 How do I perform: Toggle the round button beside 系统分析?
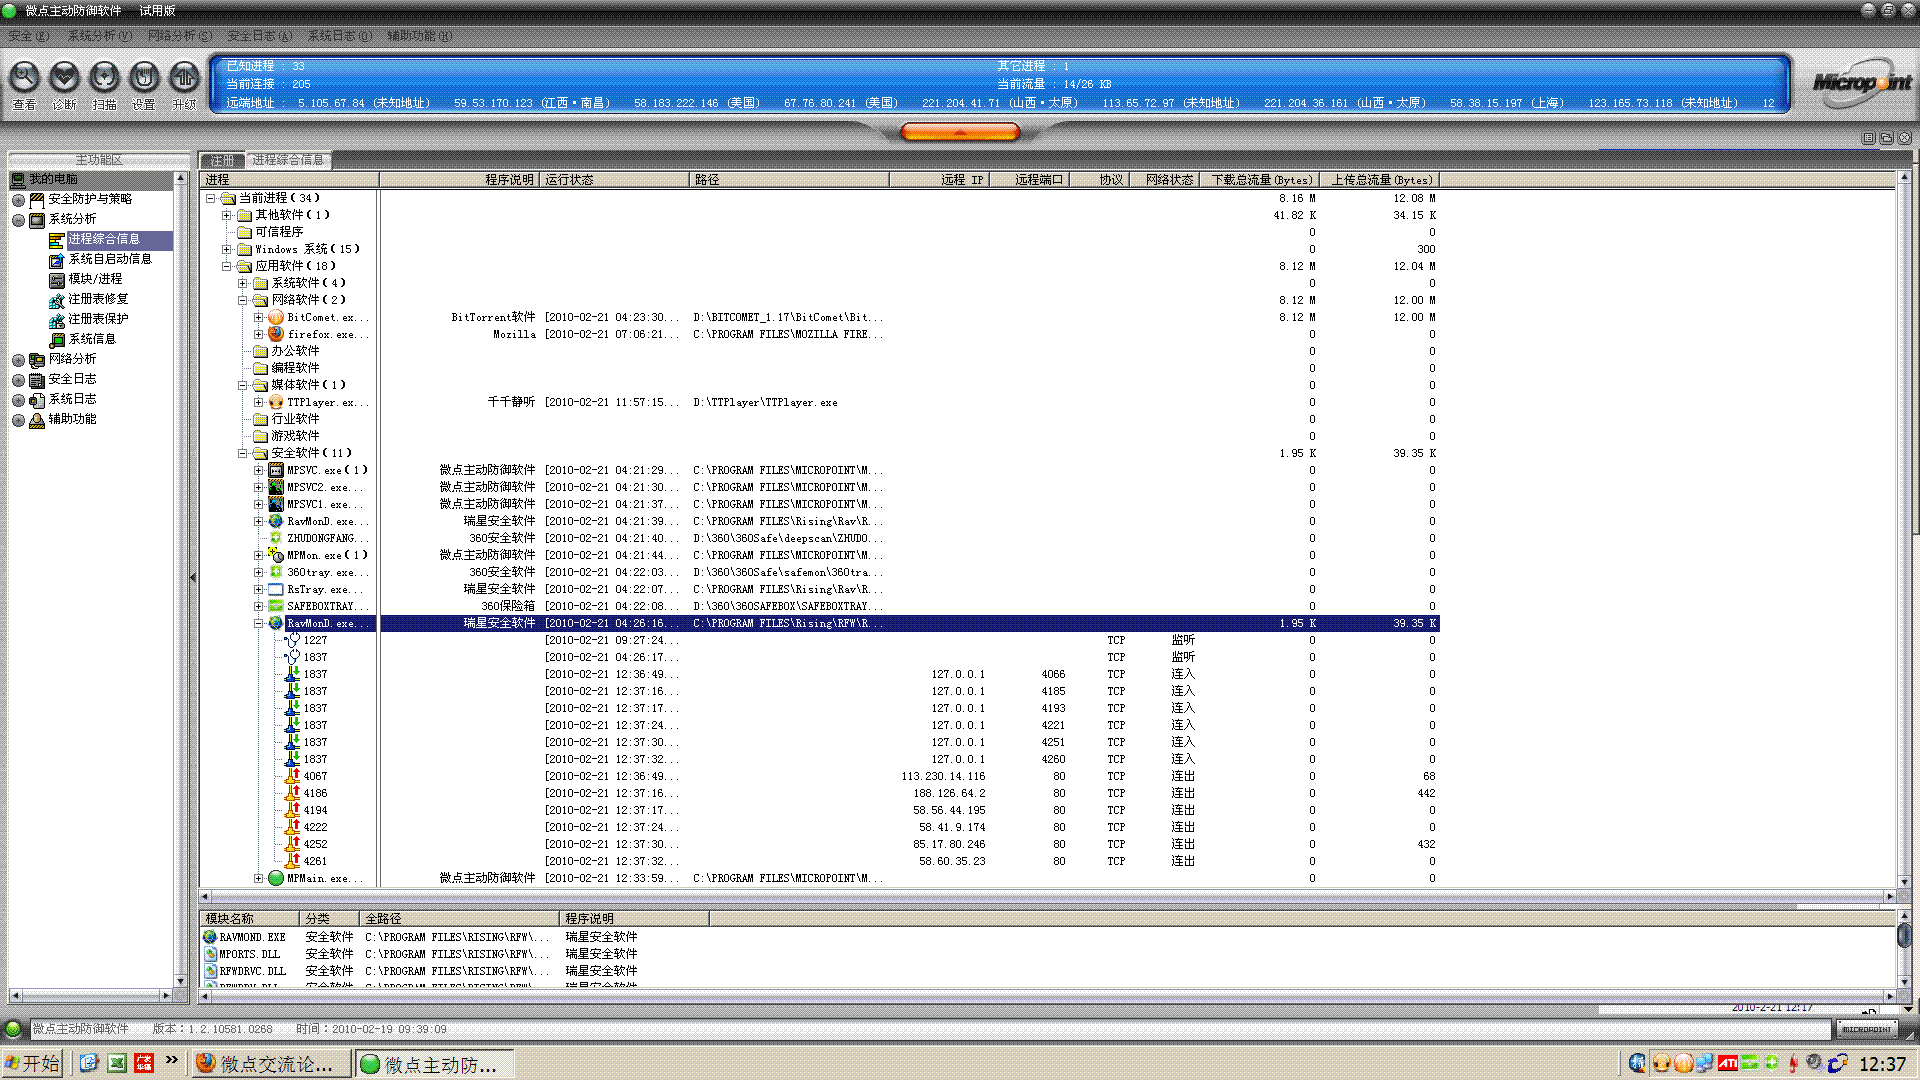18,220
